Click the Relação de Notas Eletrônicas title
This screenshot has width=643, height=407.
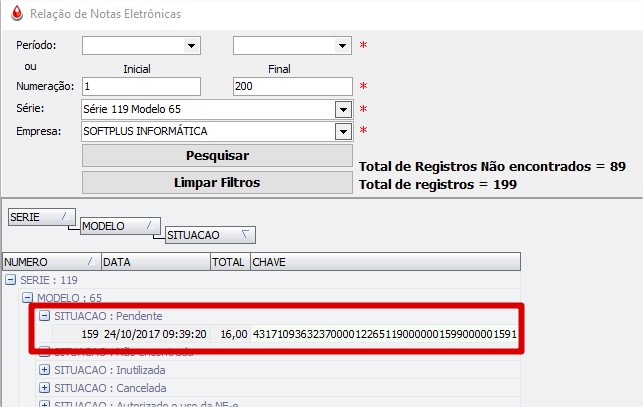click(105, 14)
